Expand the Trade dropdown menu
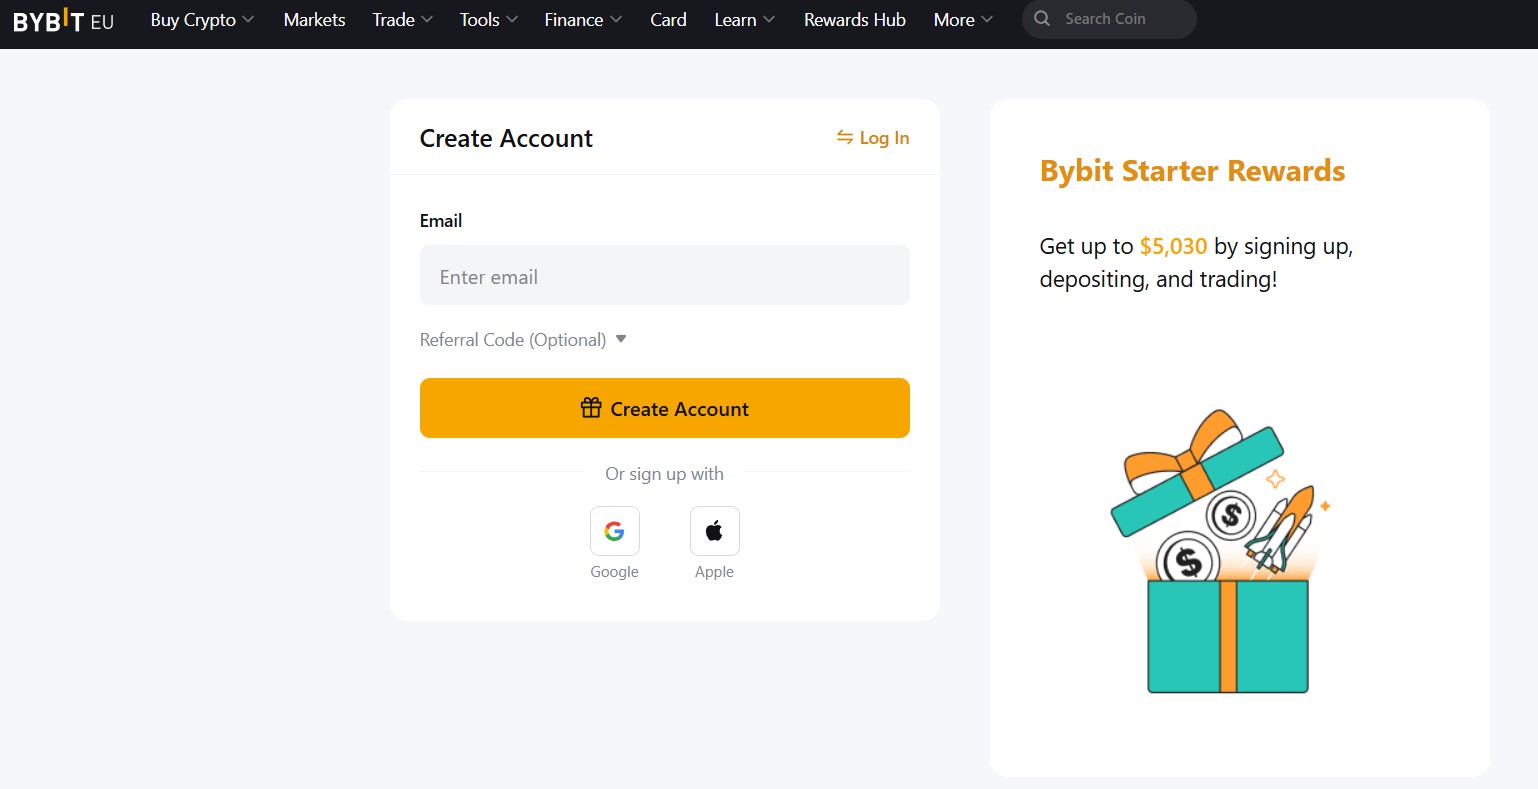Screen dimensions: 1538x789 click(402, 20)
